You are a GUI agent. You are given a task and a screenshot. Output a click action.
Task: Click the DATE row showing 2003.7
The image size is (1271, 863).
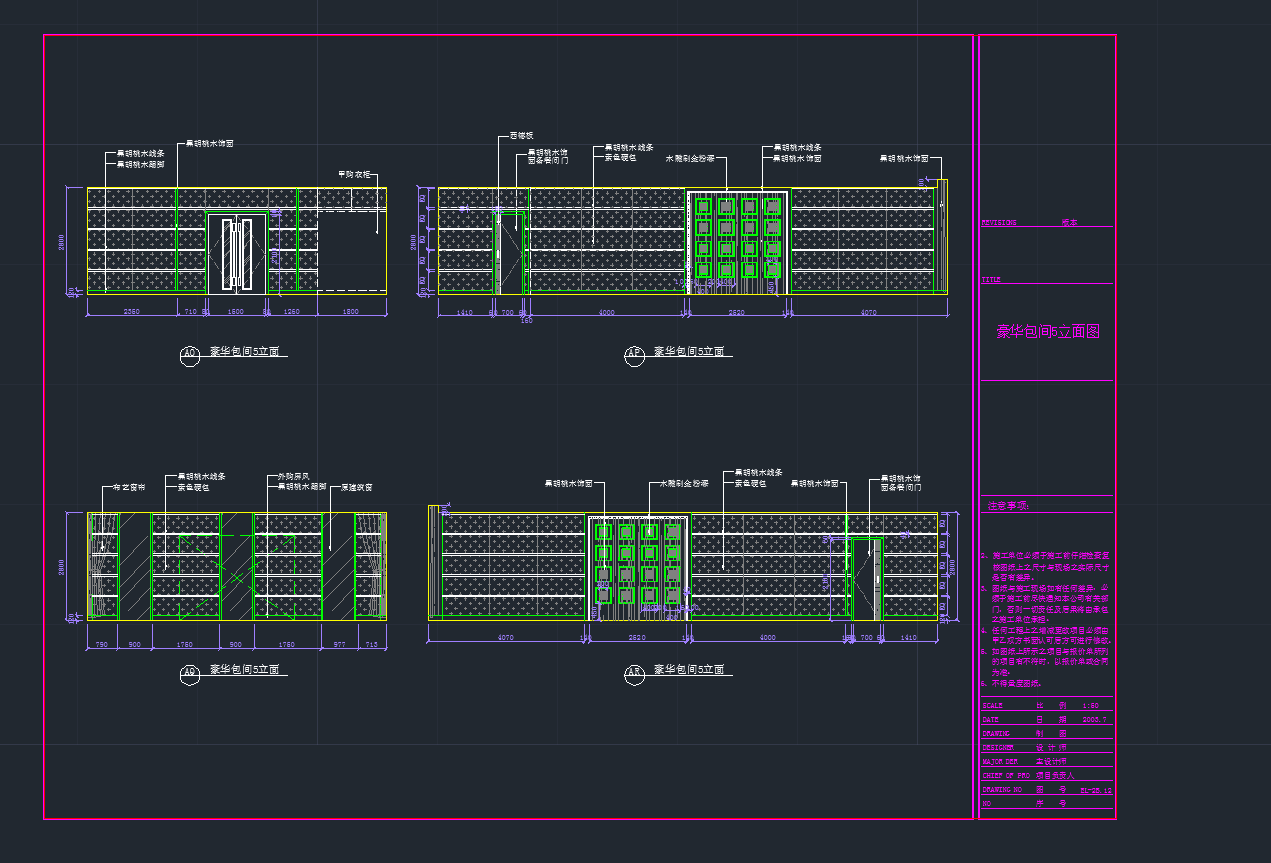point(1046,719)
